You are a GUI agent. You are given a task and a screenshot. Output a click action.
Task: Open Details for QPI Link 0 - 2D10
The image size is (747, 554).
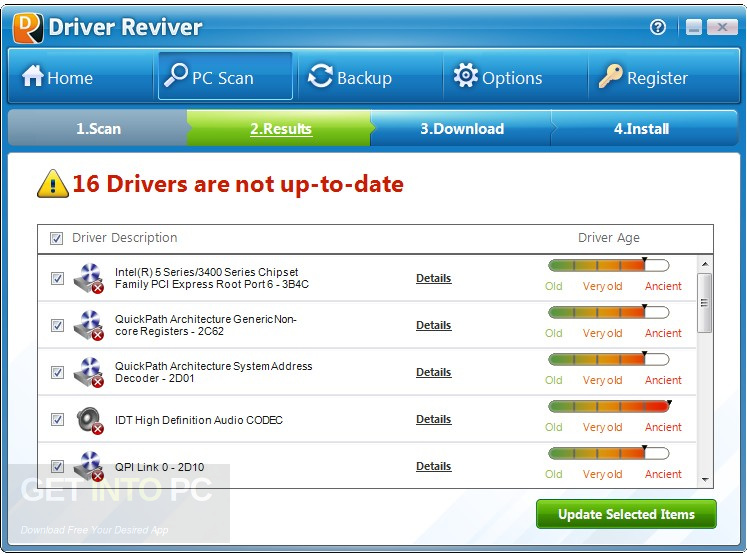point(434,466)
